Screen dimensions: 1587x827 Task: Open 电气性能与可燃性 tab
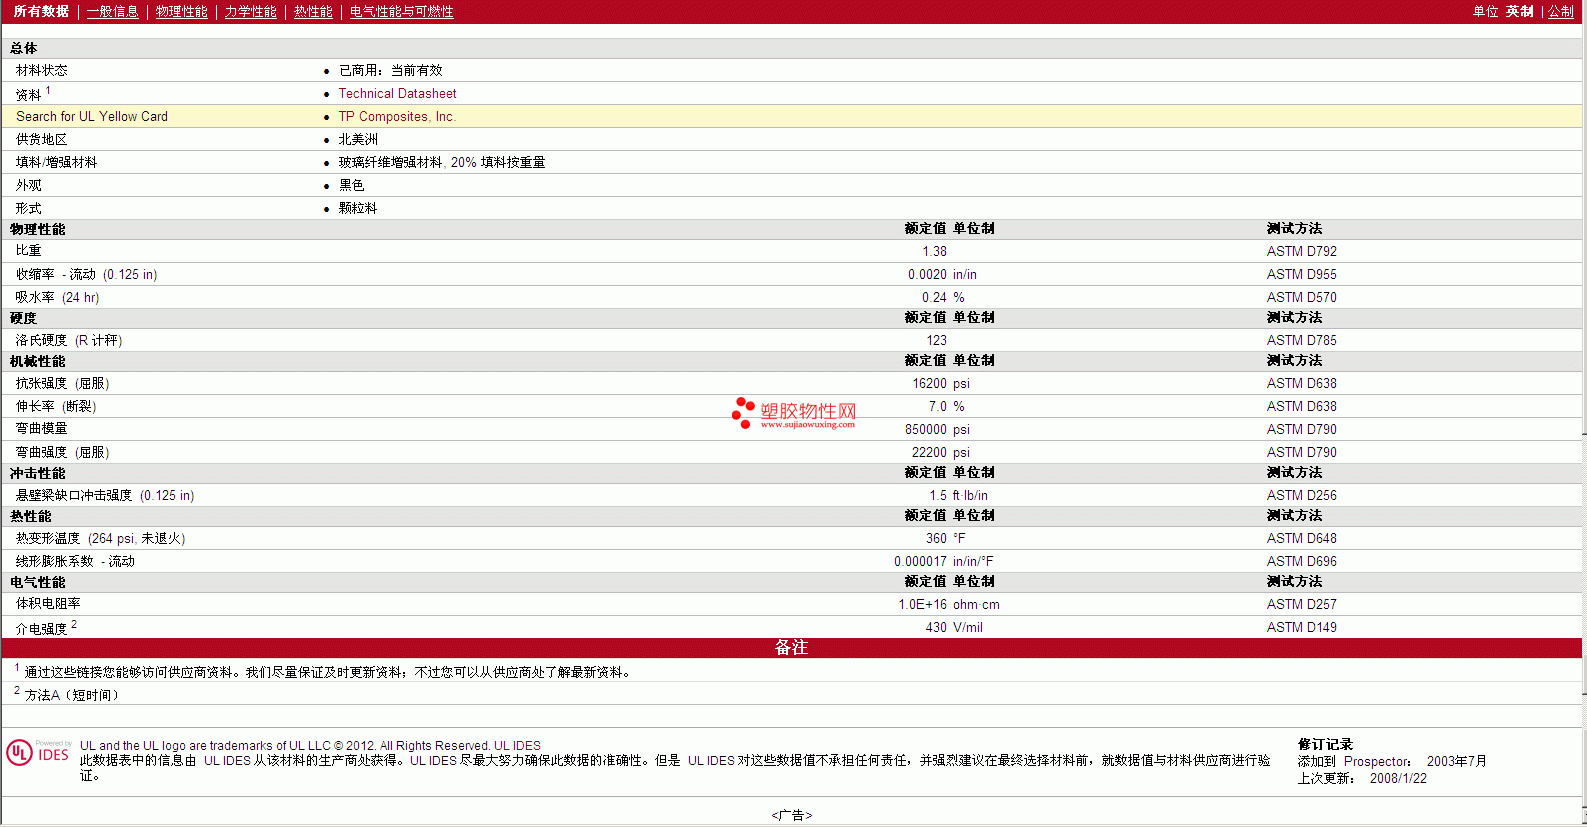pos(402,12)
